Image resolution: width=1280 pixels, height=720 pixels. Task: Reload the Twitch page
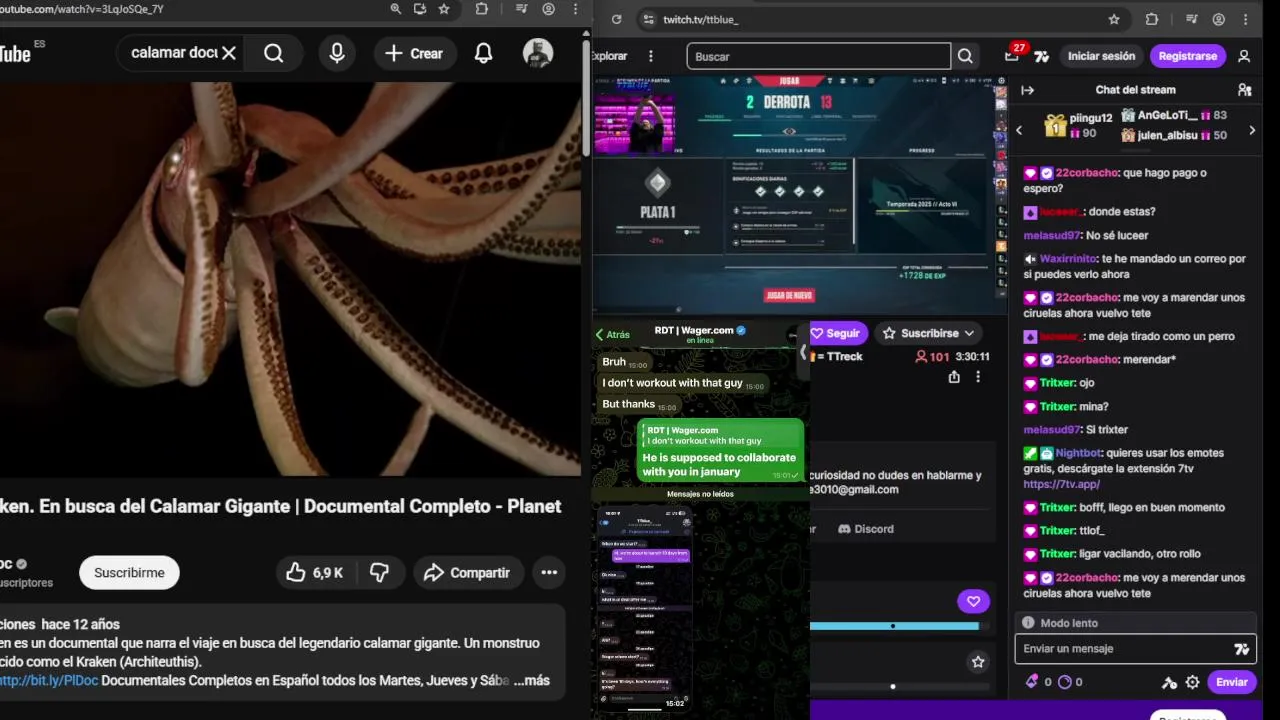(x=616, y=19)
